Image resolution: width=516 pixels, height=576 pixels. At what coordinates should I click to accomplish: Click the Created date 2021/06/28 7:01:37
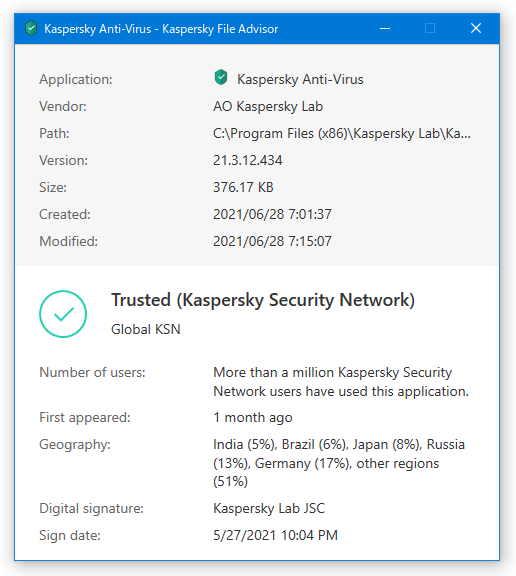click(272, 214)
